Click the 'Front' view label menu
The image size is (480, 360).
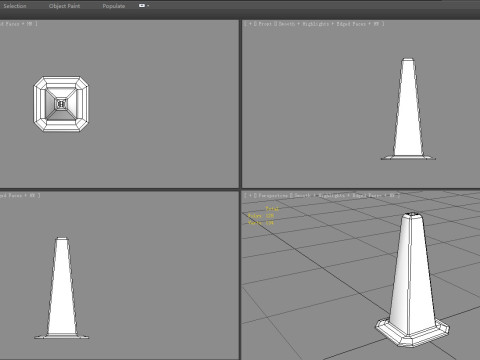[x=265, y=24]
